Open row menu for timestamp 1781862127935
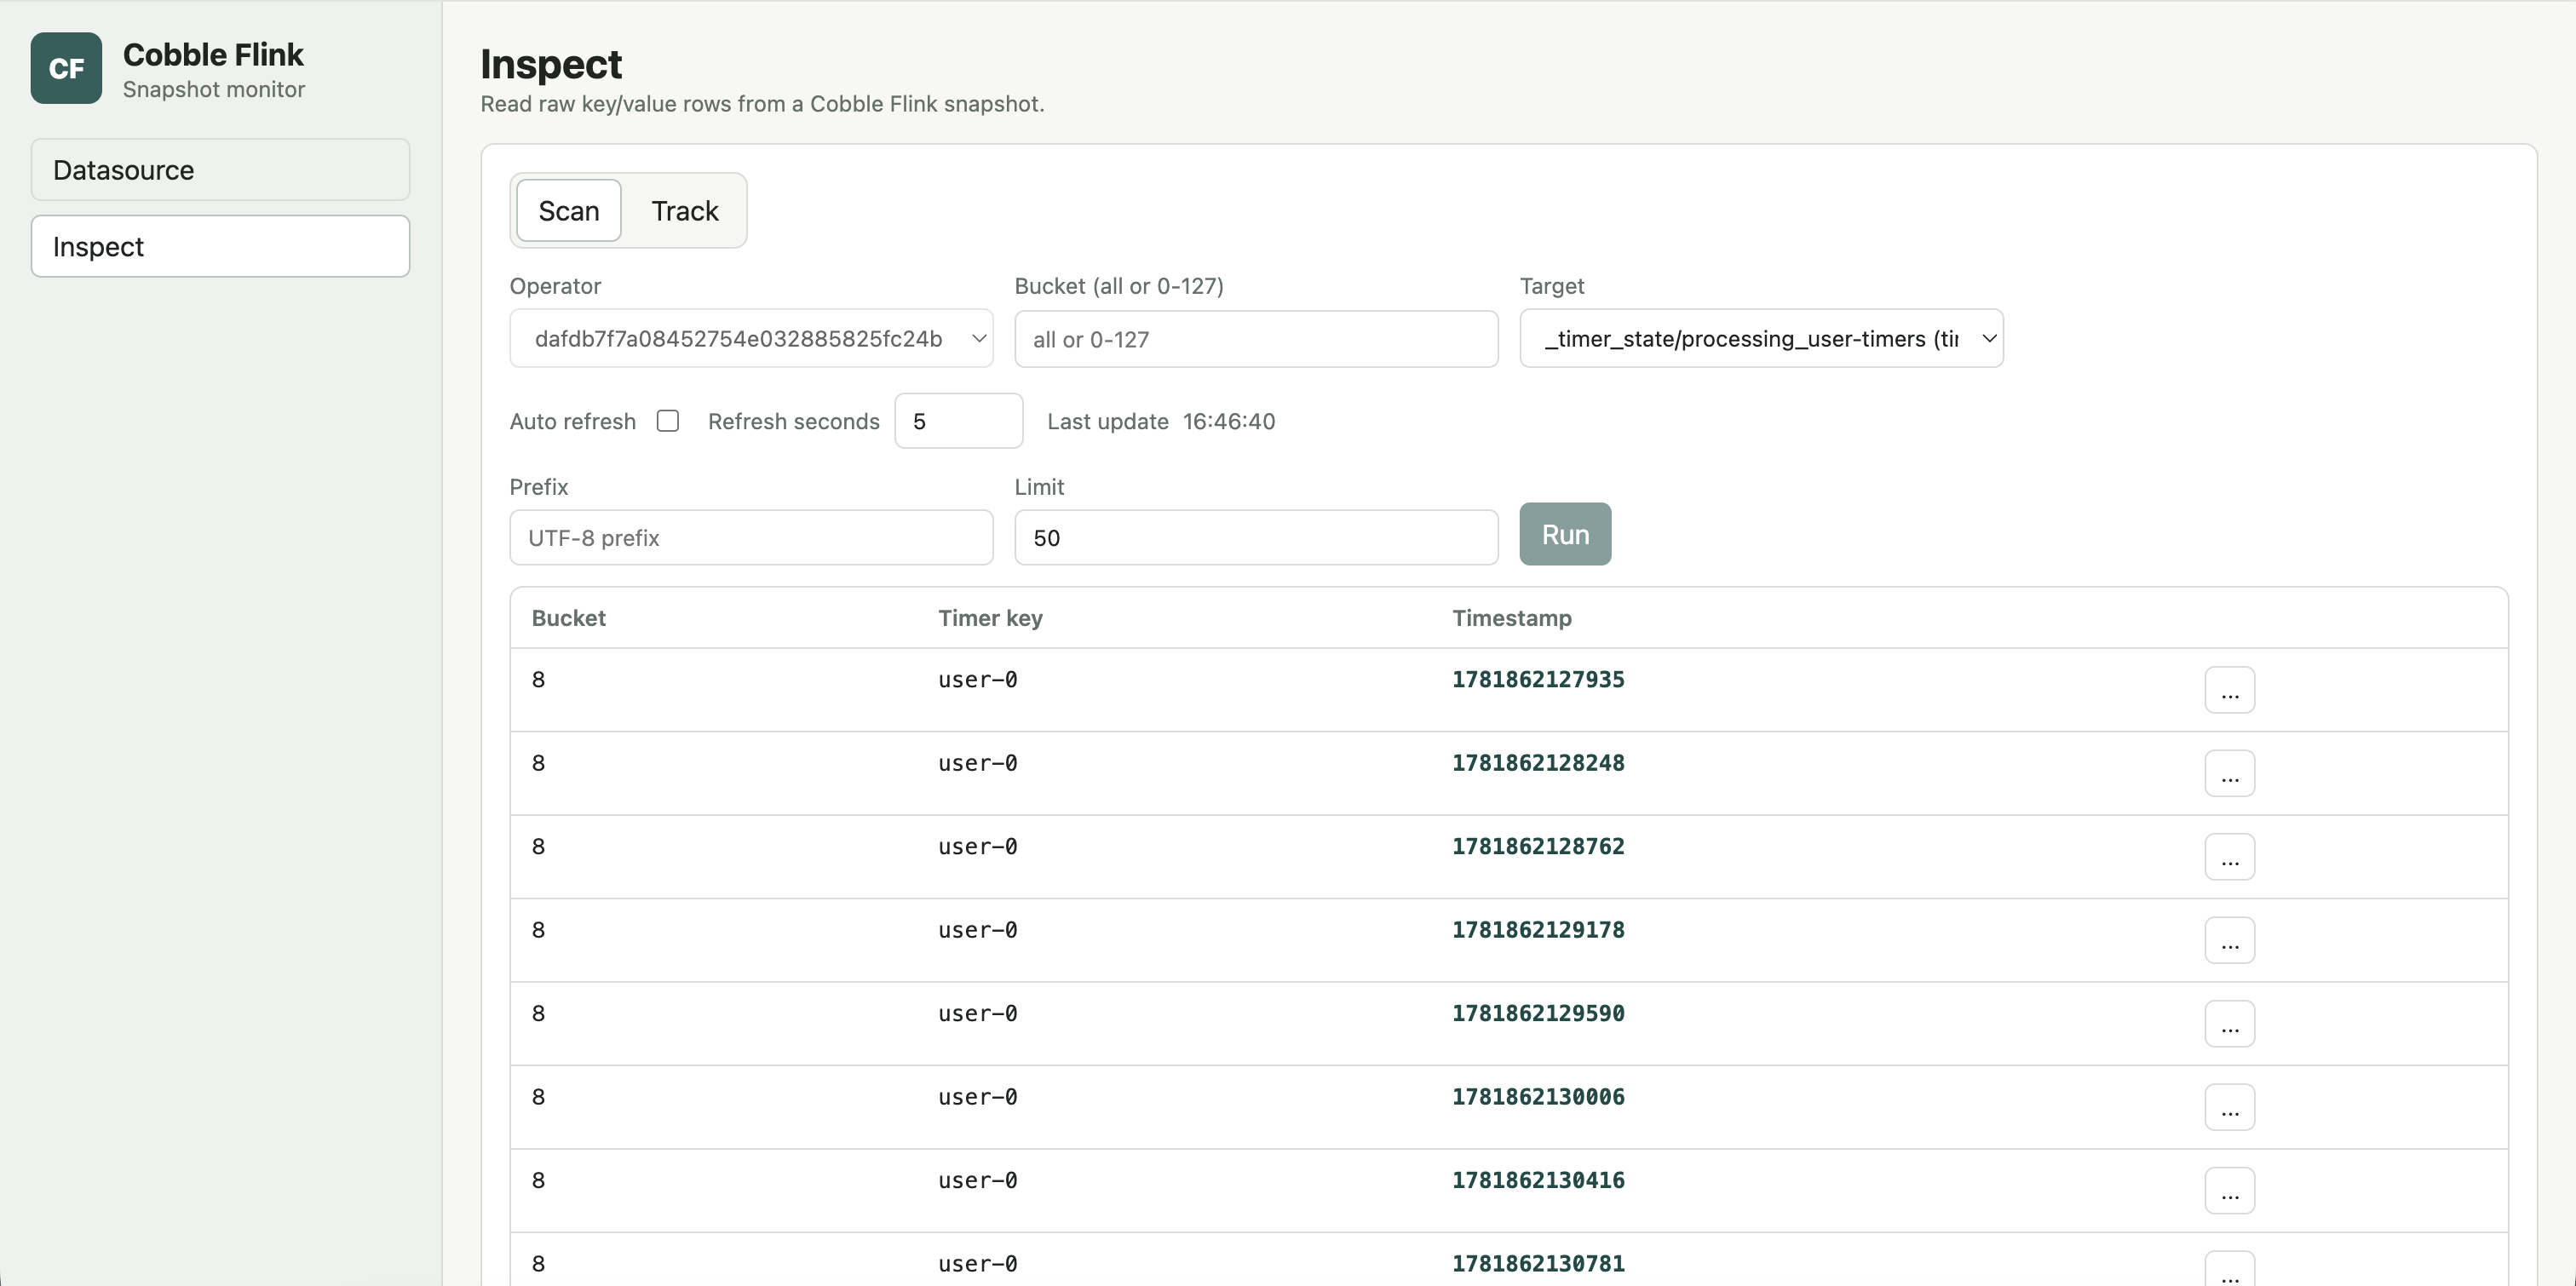 [2229, 690]
